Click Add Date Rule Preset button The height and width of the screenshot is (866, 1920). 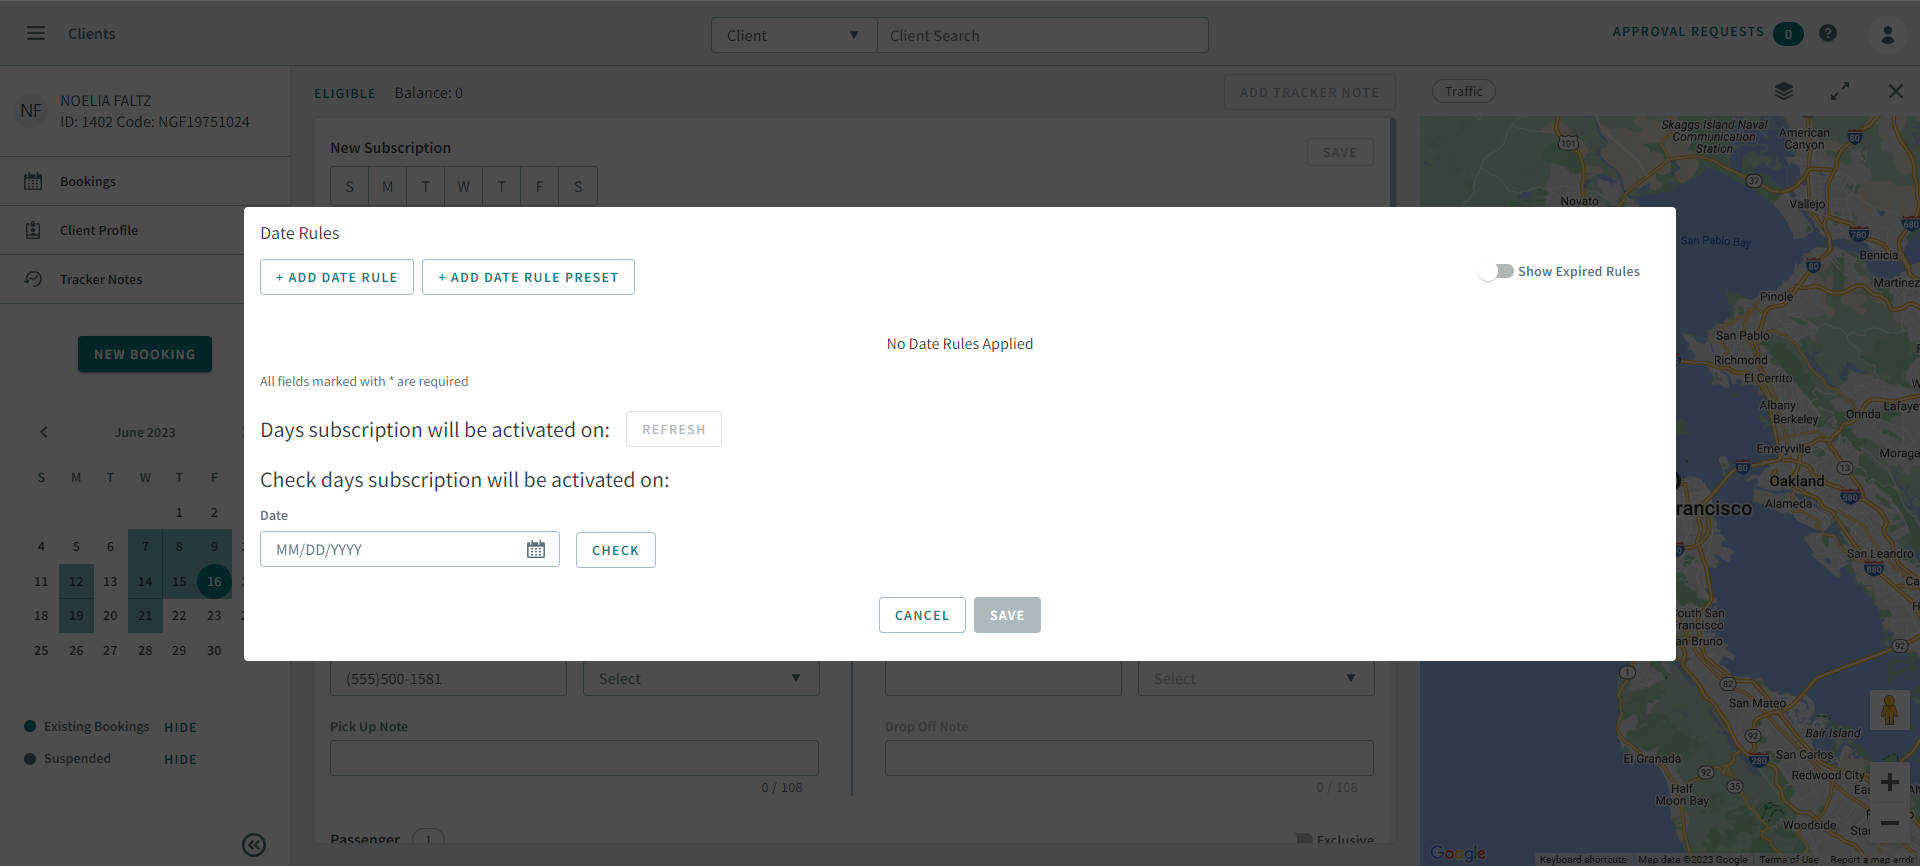(528, 277)
